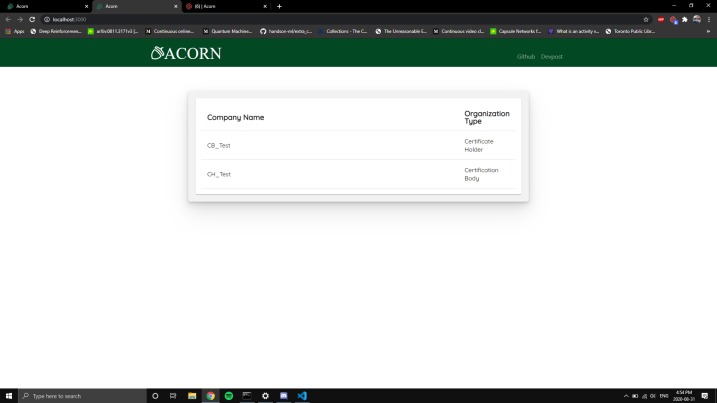
Task: Close the '(6) | Acorn' tab
Action: [x=265, y=6]
